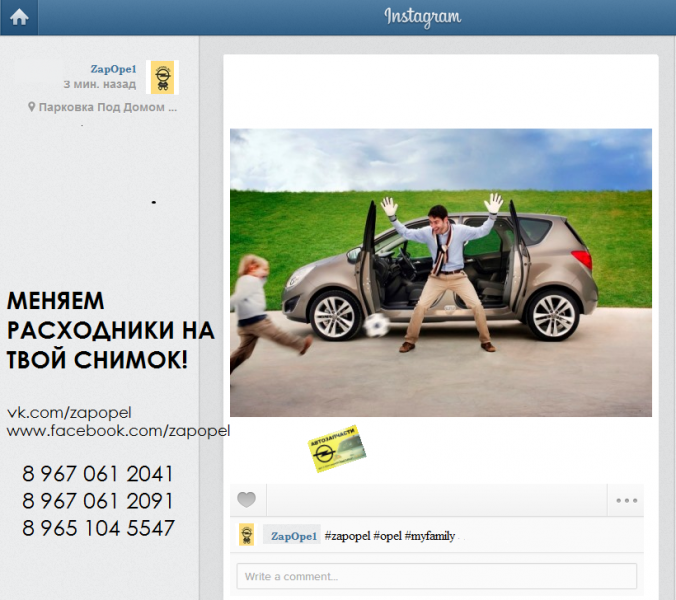
Task: Click the Write a comment field
Action: [x=436, y=576]
